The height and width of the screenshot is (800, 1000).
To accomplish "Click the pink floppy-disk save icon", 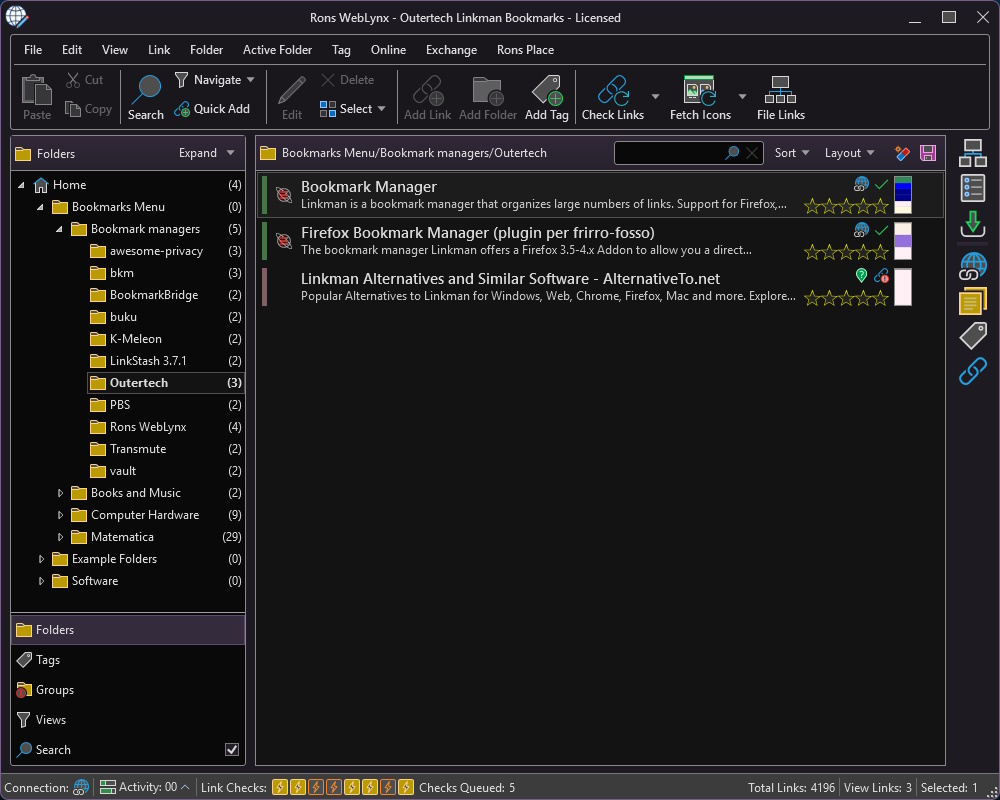I will pos(928,153).
